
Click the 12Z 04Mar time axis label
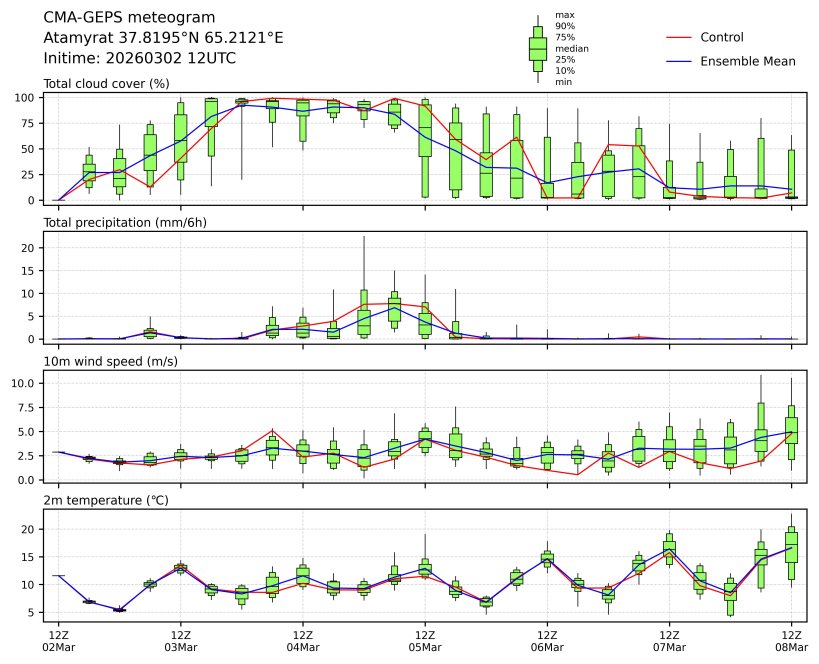(x=302, y=641)
